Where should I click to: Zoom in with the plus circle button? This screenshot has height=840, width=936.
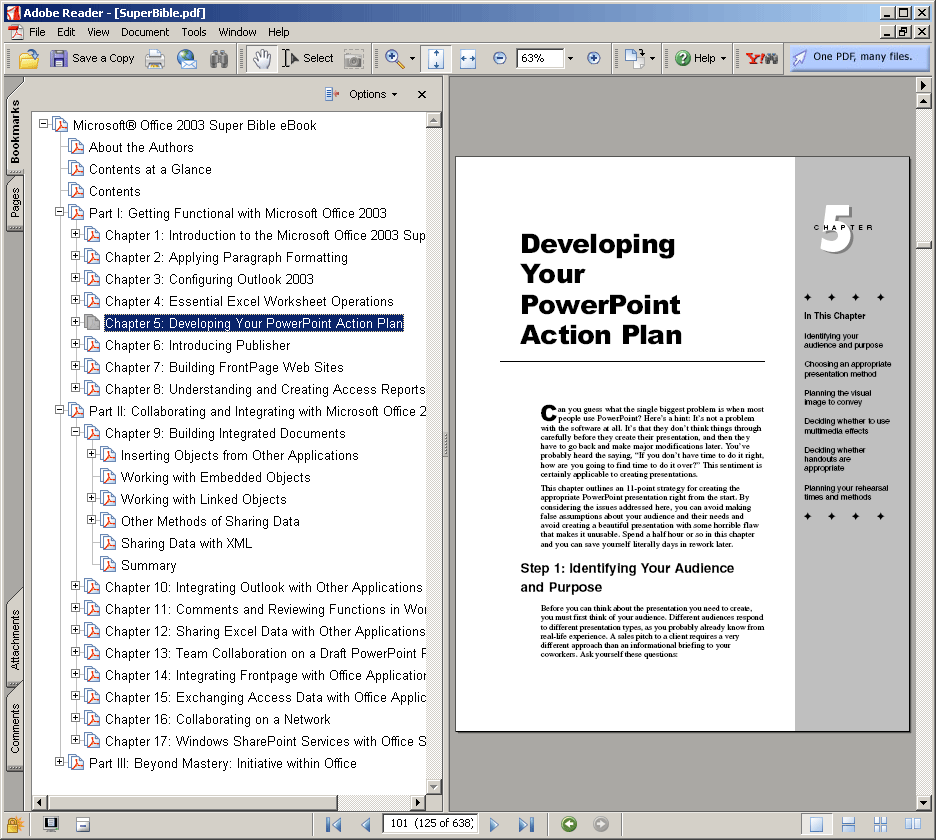(593, 58)
